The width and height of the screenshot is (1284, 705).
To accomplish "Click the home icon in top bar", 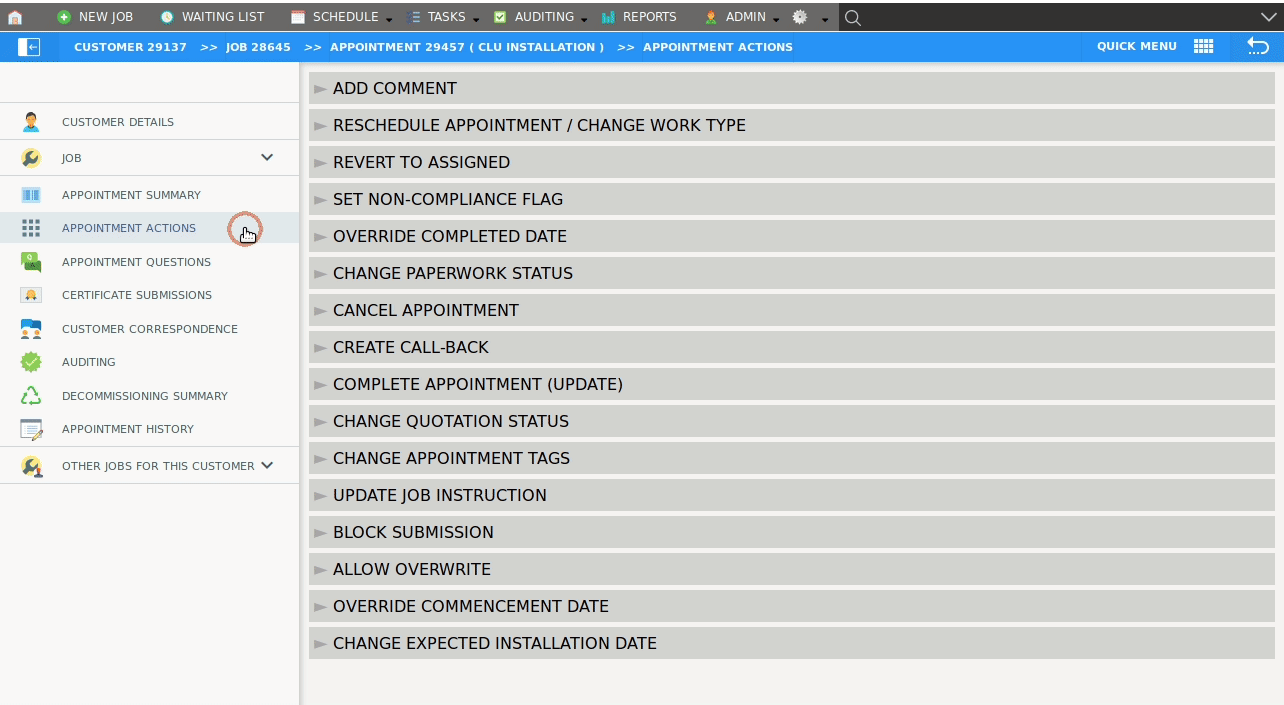I will (15, 17).
